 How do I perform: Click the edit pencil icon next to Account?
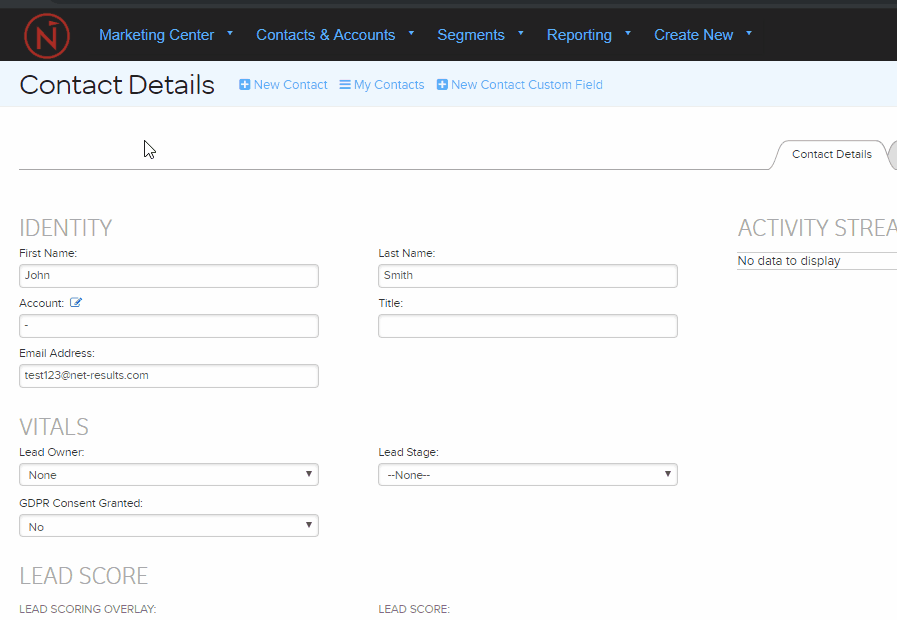point(75,302)
